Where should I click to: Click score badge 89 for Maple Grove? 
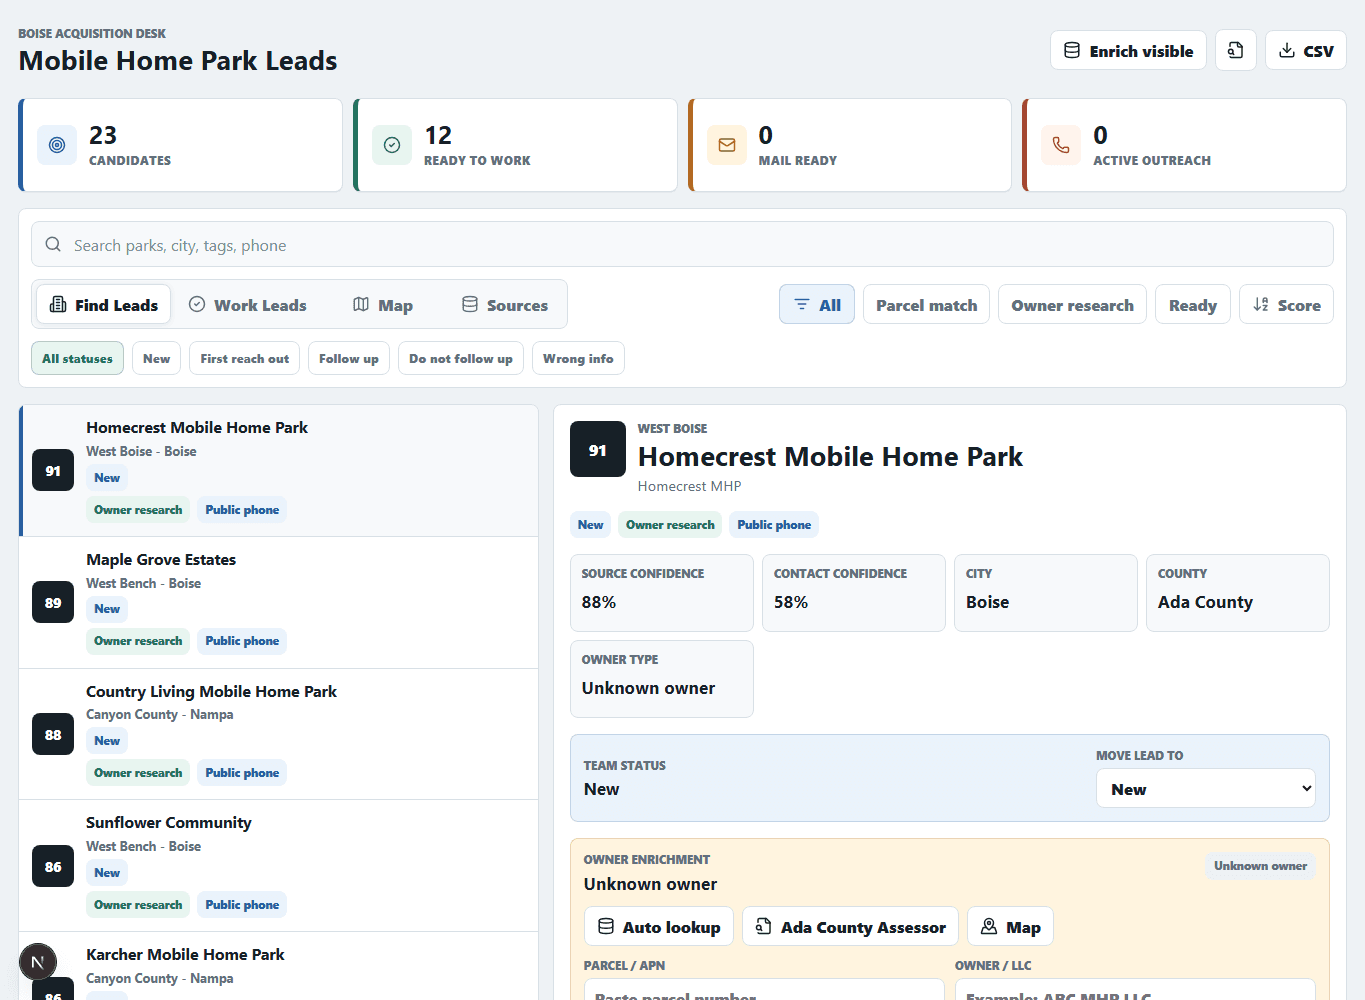pyautogui.click(x=53, y=602)
